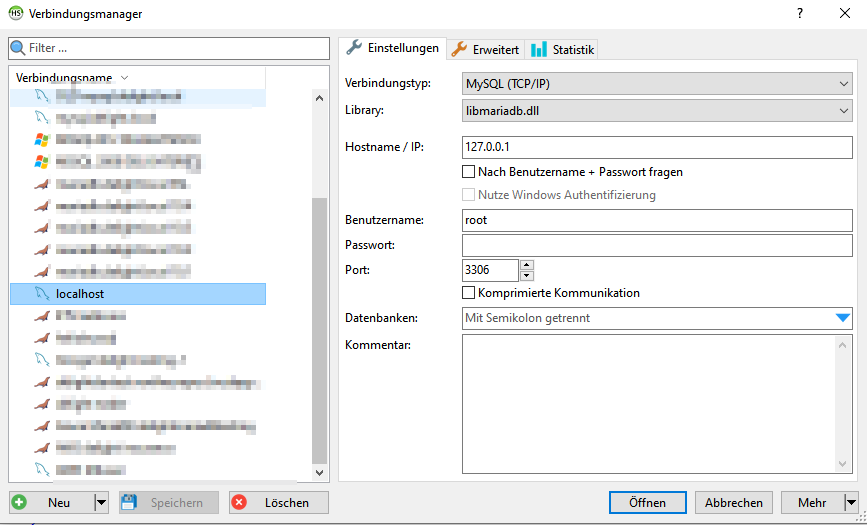The image size is (867, 525).
Task: Open the Datenbanken dropdown list
Action: (x=843, y=318)
